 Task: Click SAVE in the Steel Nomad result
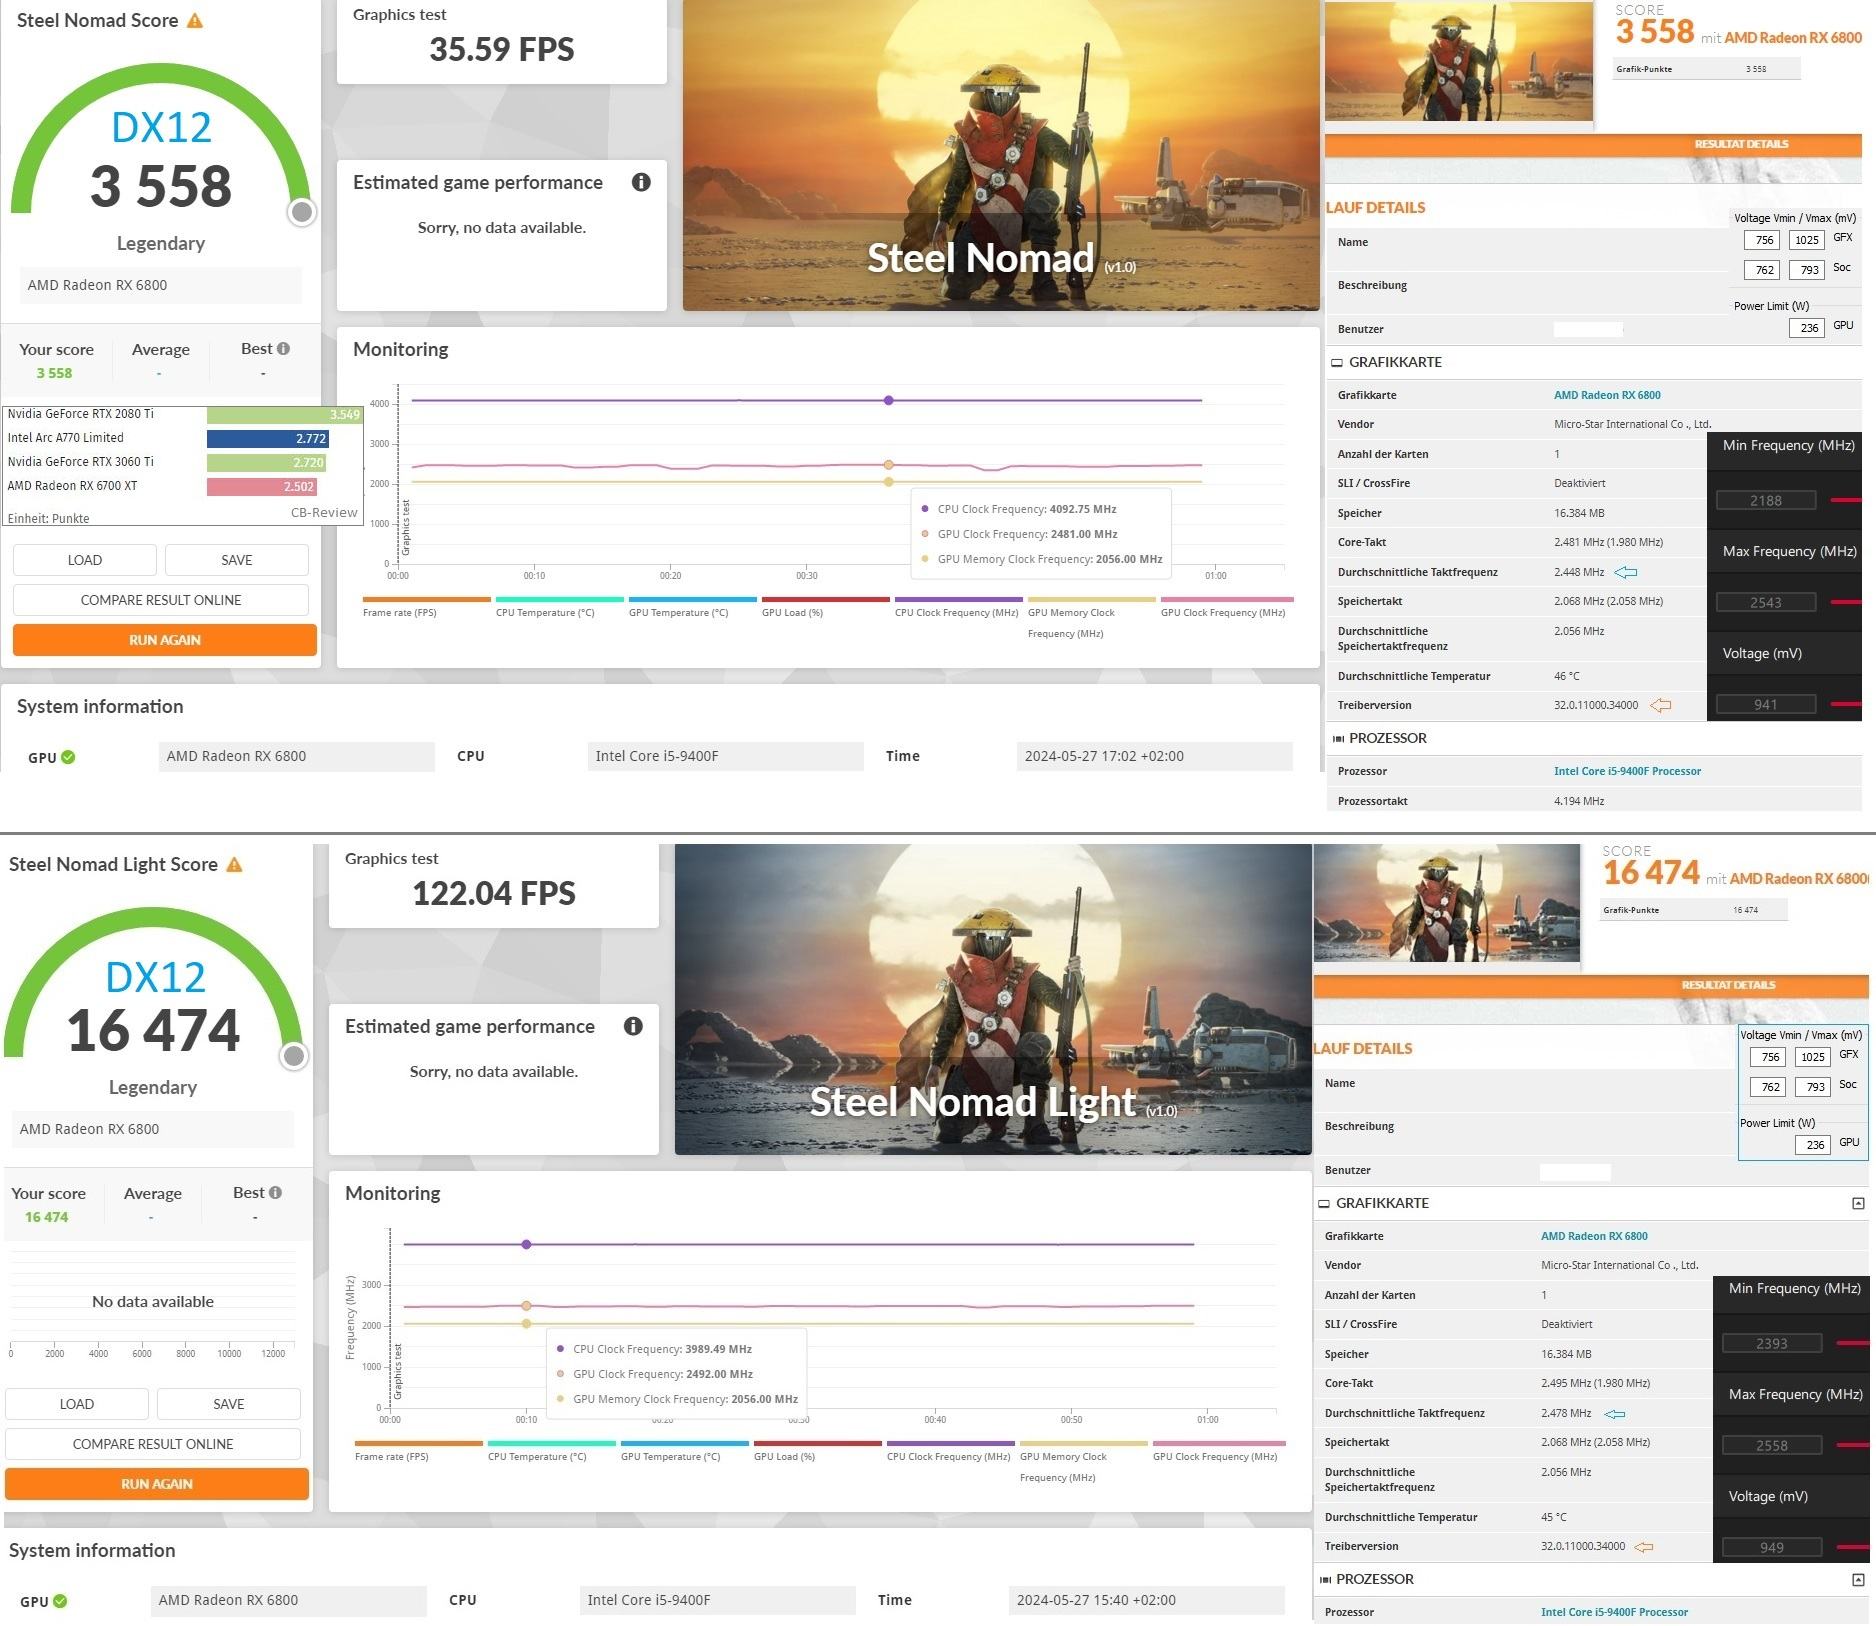point(237,560)
